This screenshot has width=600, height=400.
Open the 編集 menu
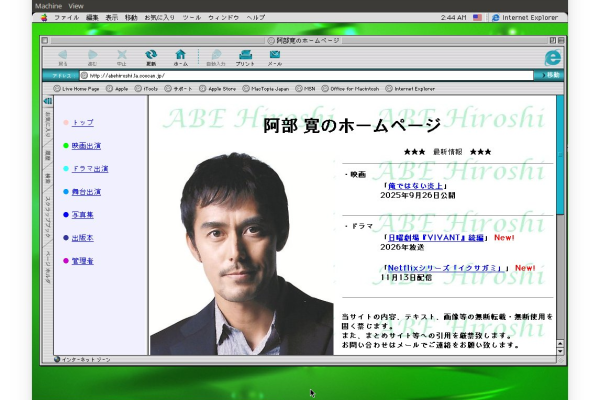click(x=92, y=17)
